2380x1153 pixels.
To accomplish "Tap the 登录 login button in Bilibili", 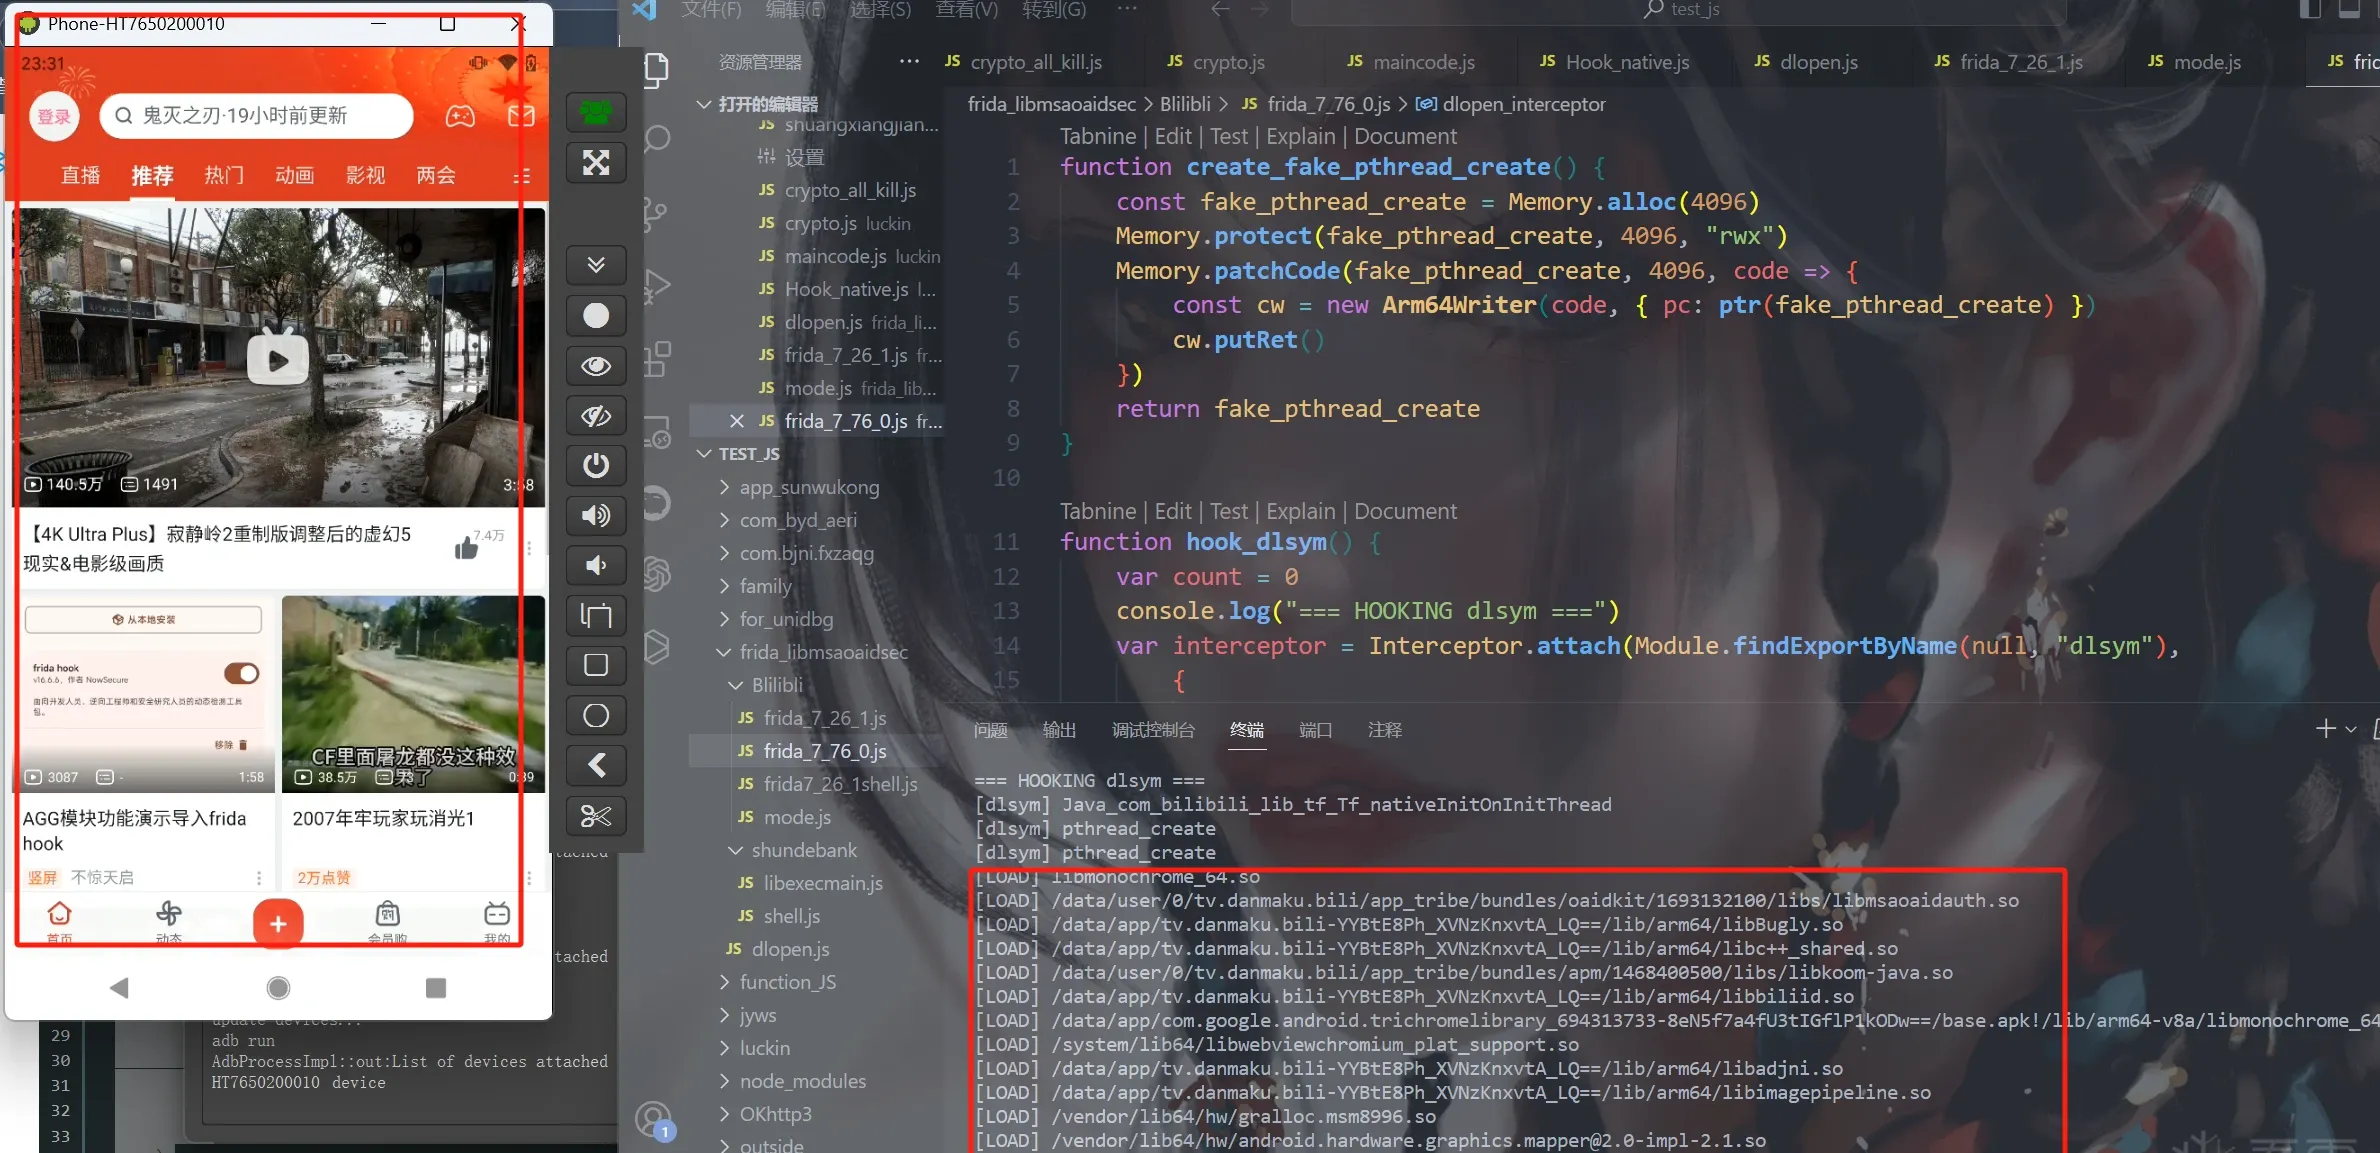I will pyautogui.click(x=54, y=117).
